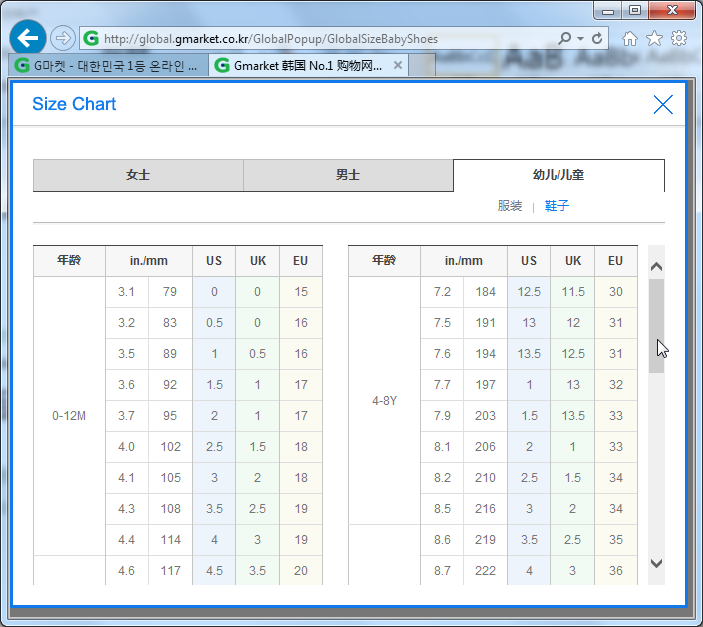Open favorites with the star icon
Screen dimensions: 703x627
pos(654,39)
